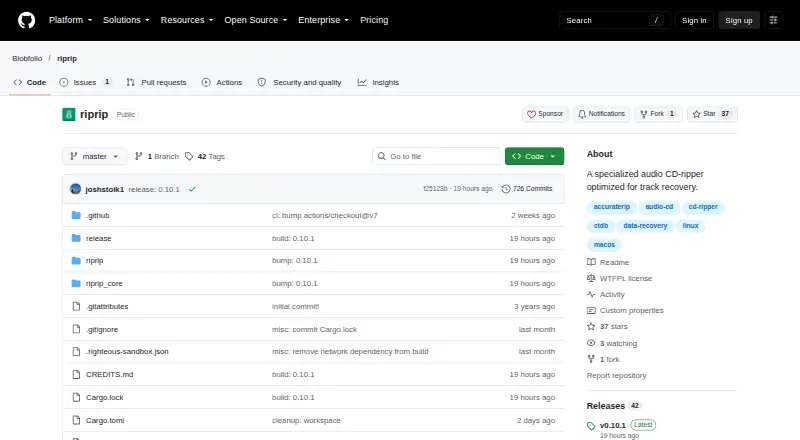Open the accuraterip topic tag
This screenshot has height=440, width=800.
pos(611,207)
